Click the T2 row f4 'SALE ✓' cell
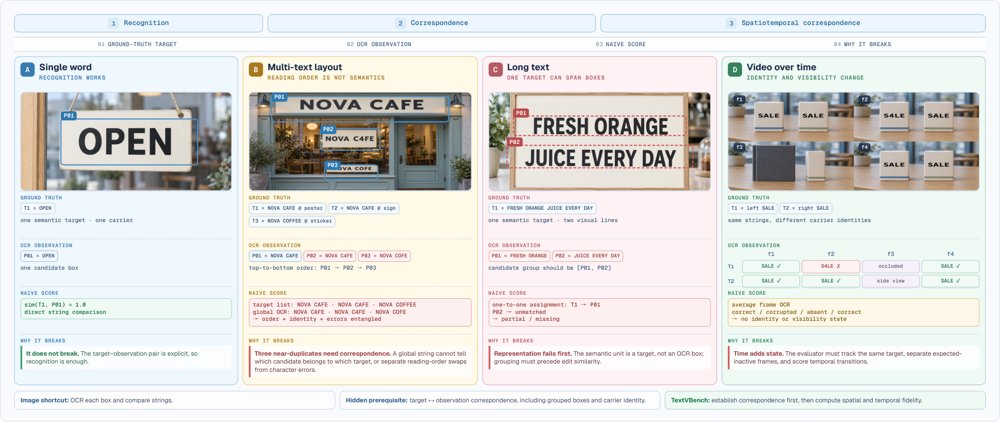 tap(951, 281)
